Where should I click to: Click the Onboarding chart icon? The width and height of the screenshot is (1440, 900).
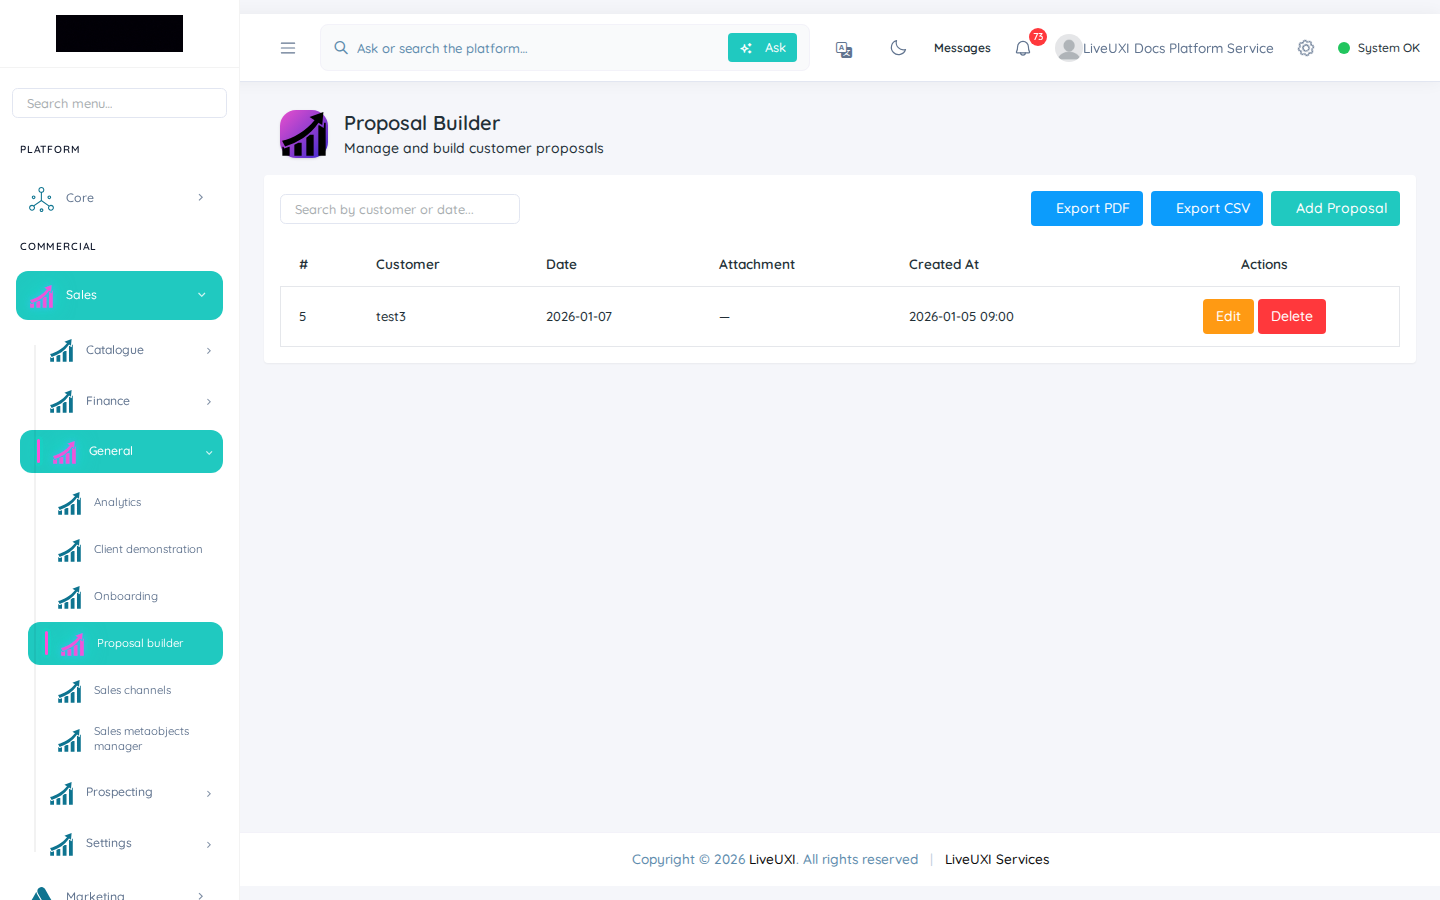coord(70,597)
